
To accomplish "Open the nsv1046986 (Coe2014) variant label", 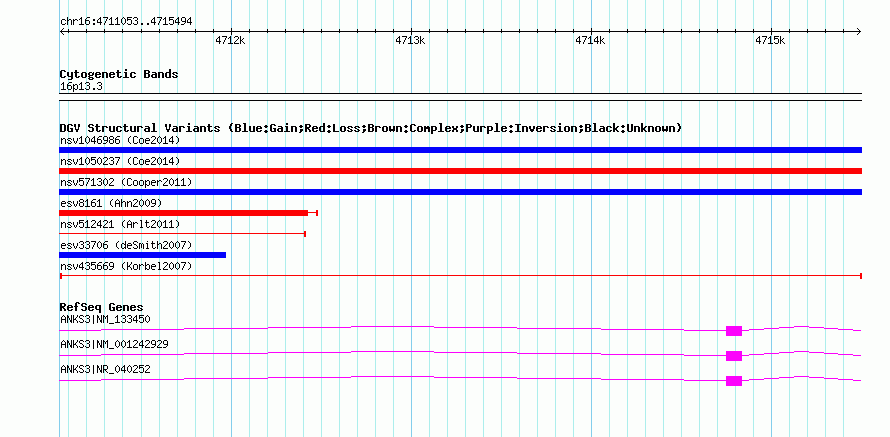I will (x=120, y=140).
